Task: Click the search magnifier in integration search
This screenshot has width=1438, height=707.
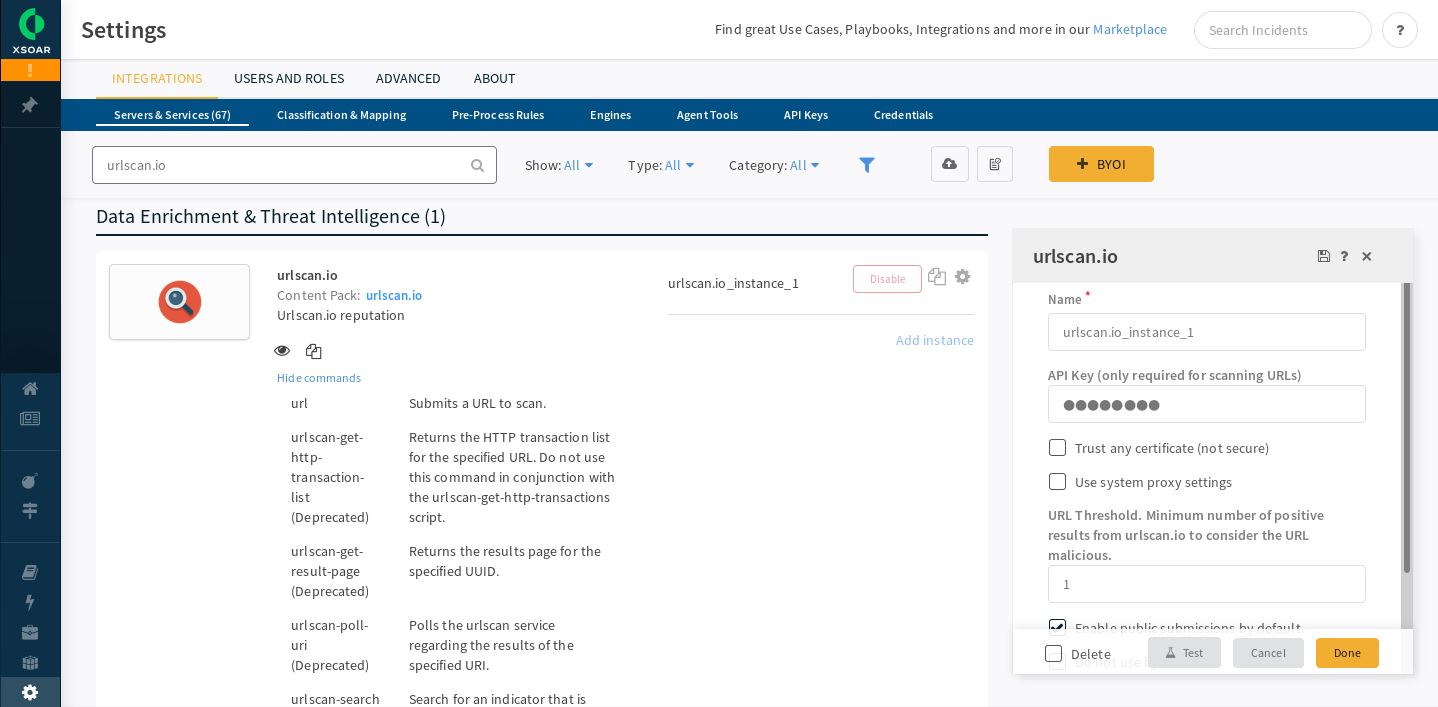Action: click(478, 166)
